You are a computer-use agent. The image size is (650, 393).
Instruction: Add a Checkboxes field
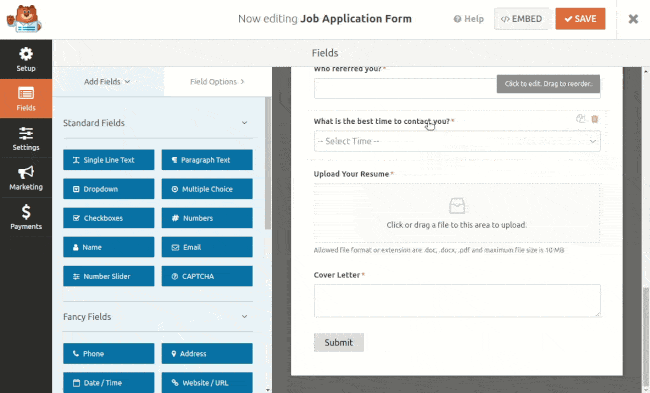coord(109,218)
